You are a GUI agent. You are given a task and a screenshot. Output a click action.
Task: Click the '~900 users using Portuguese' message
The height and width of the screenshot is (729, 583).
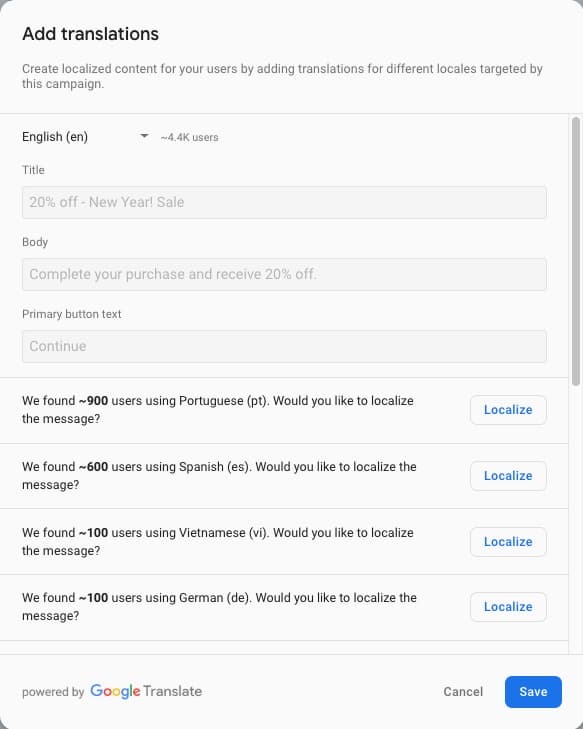218,410
